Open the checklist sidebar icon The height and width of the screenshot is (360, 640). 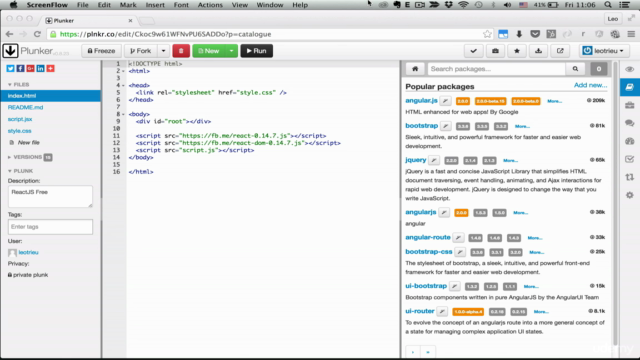coord(629,159)
